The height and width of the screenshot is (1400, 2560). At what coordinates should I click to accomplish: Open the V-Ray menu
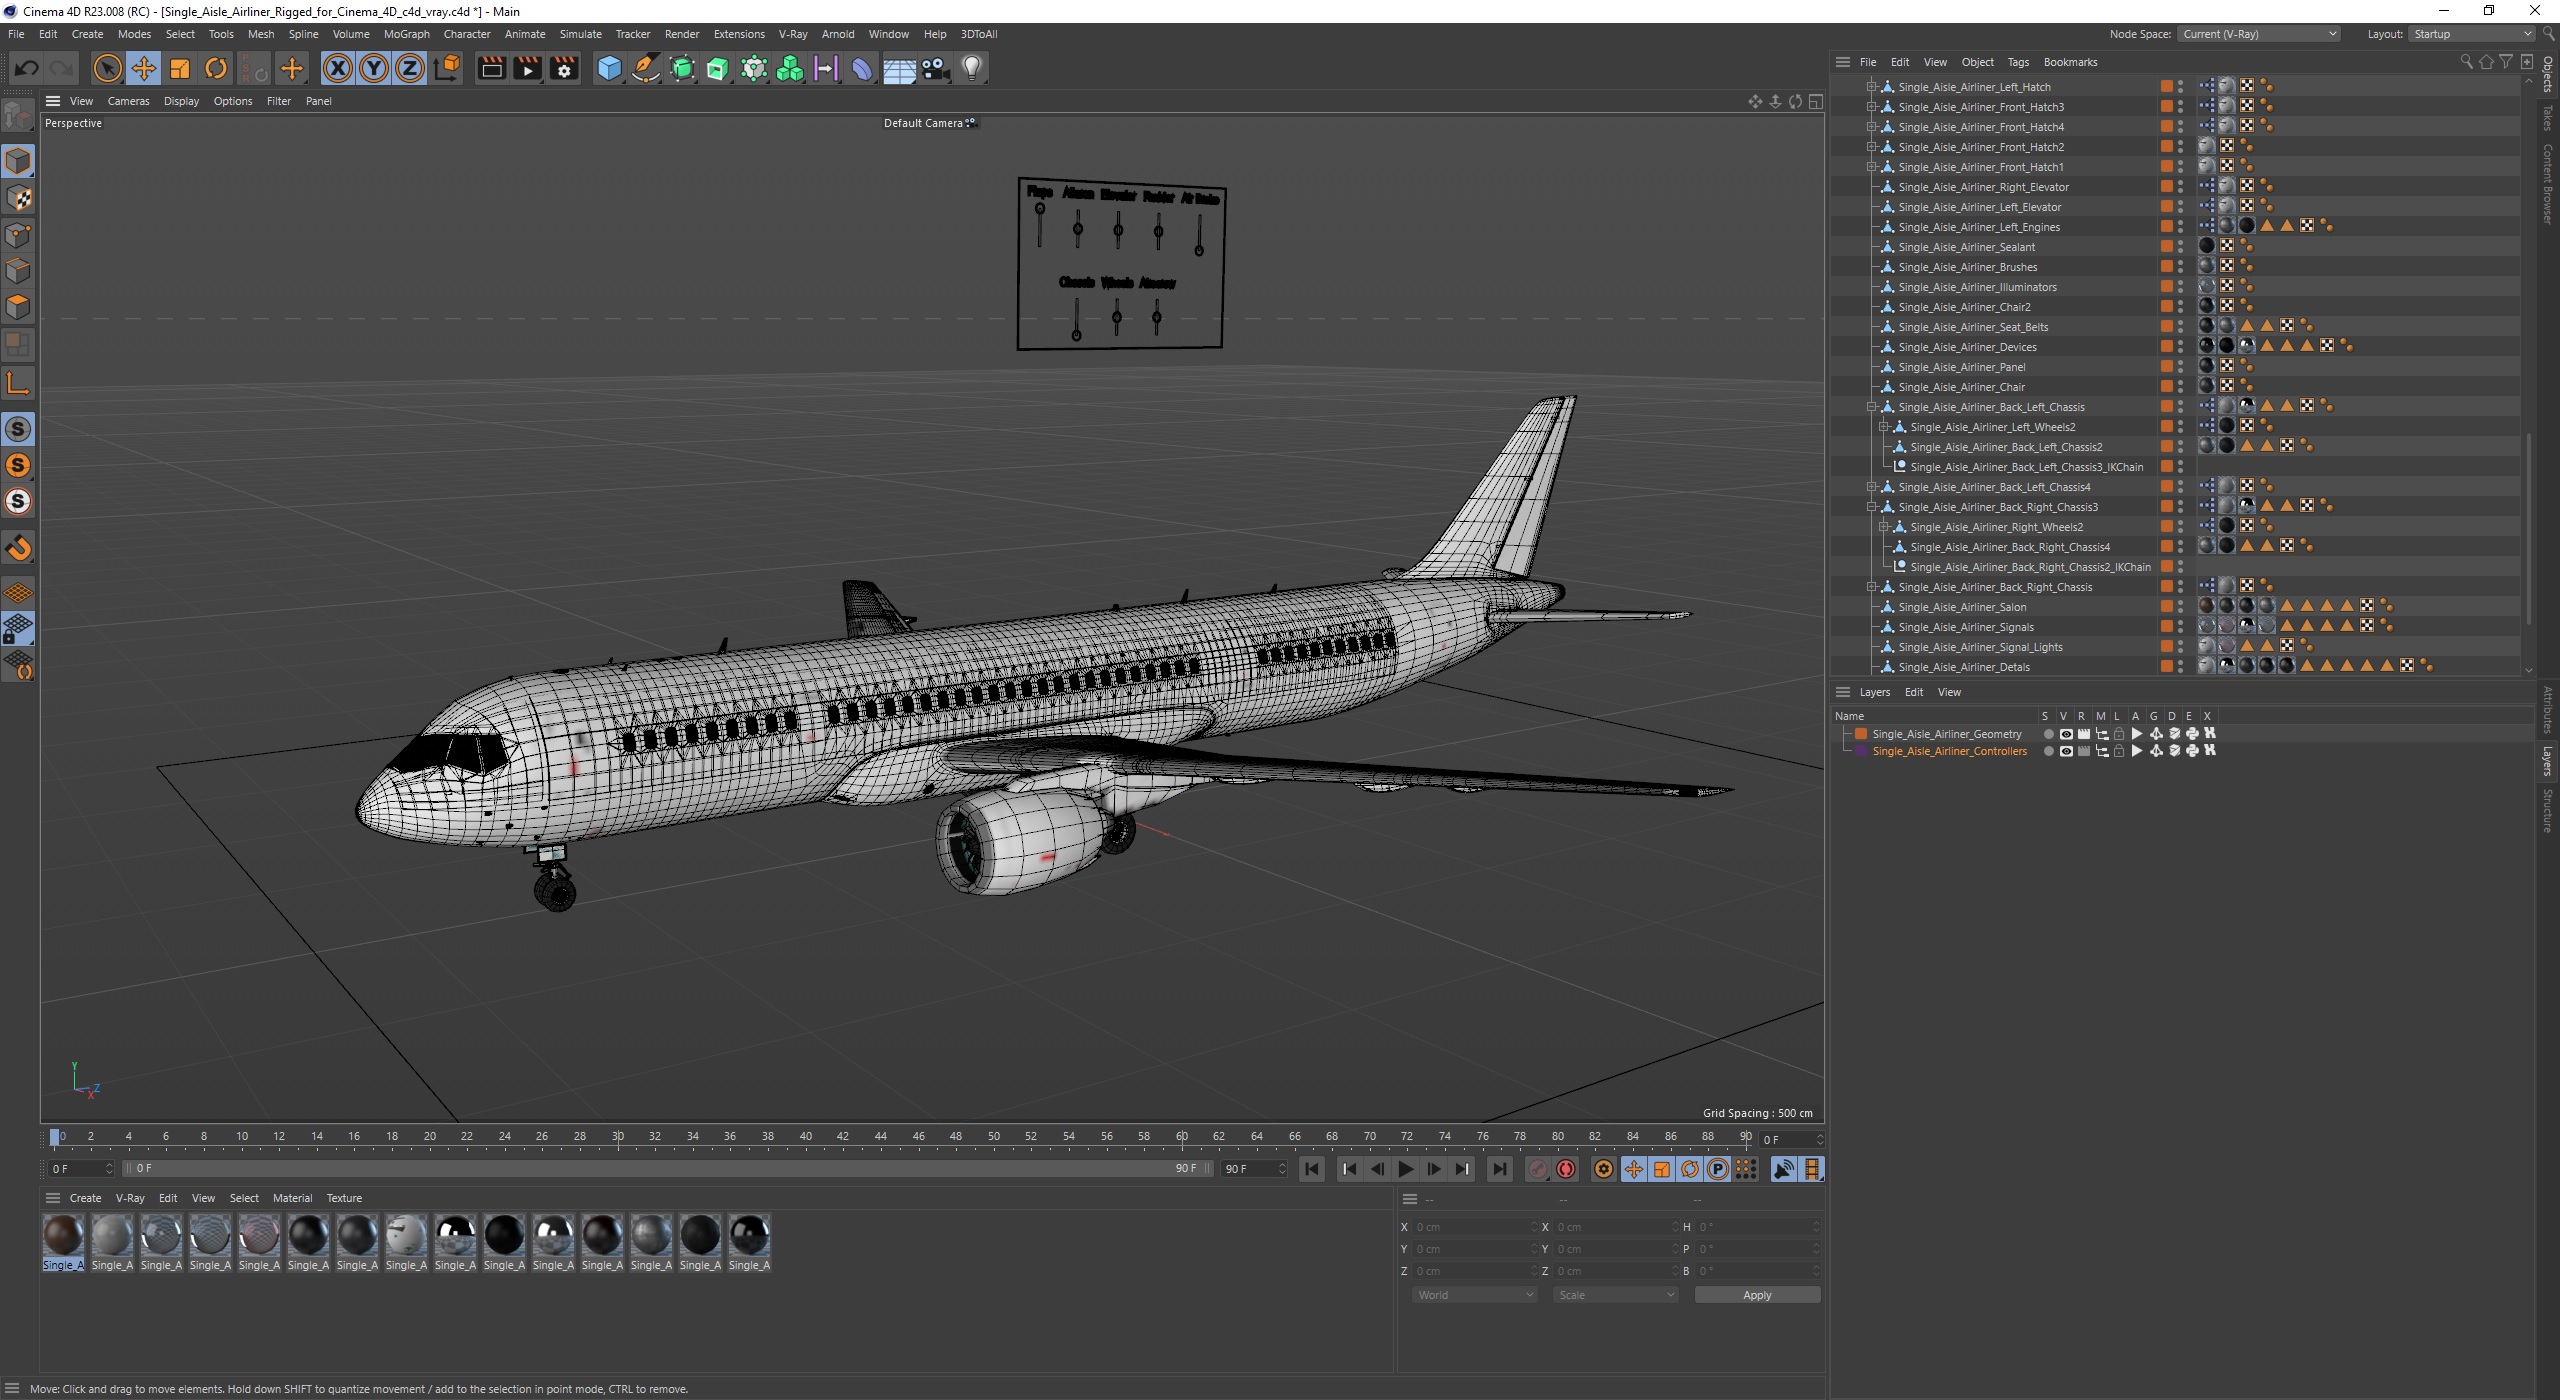pyautogui.click(x=793, y=34)
